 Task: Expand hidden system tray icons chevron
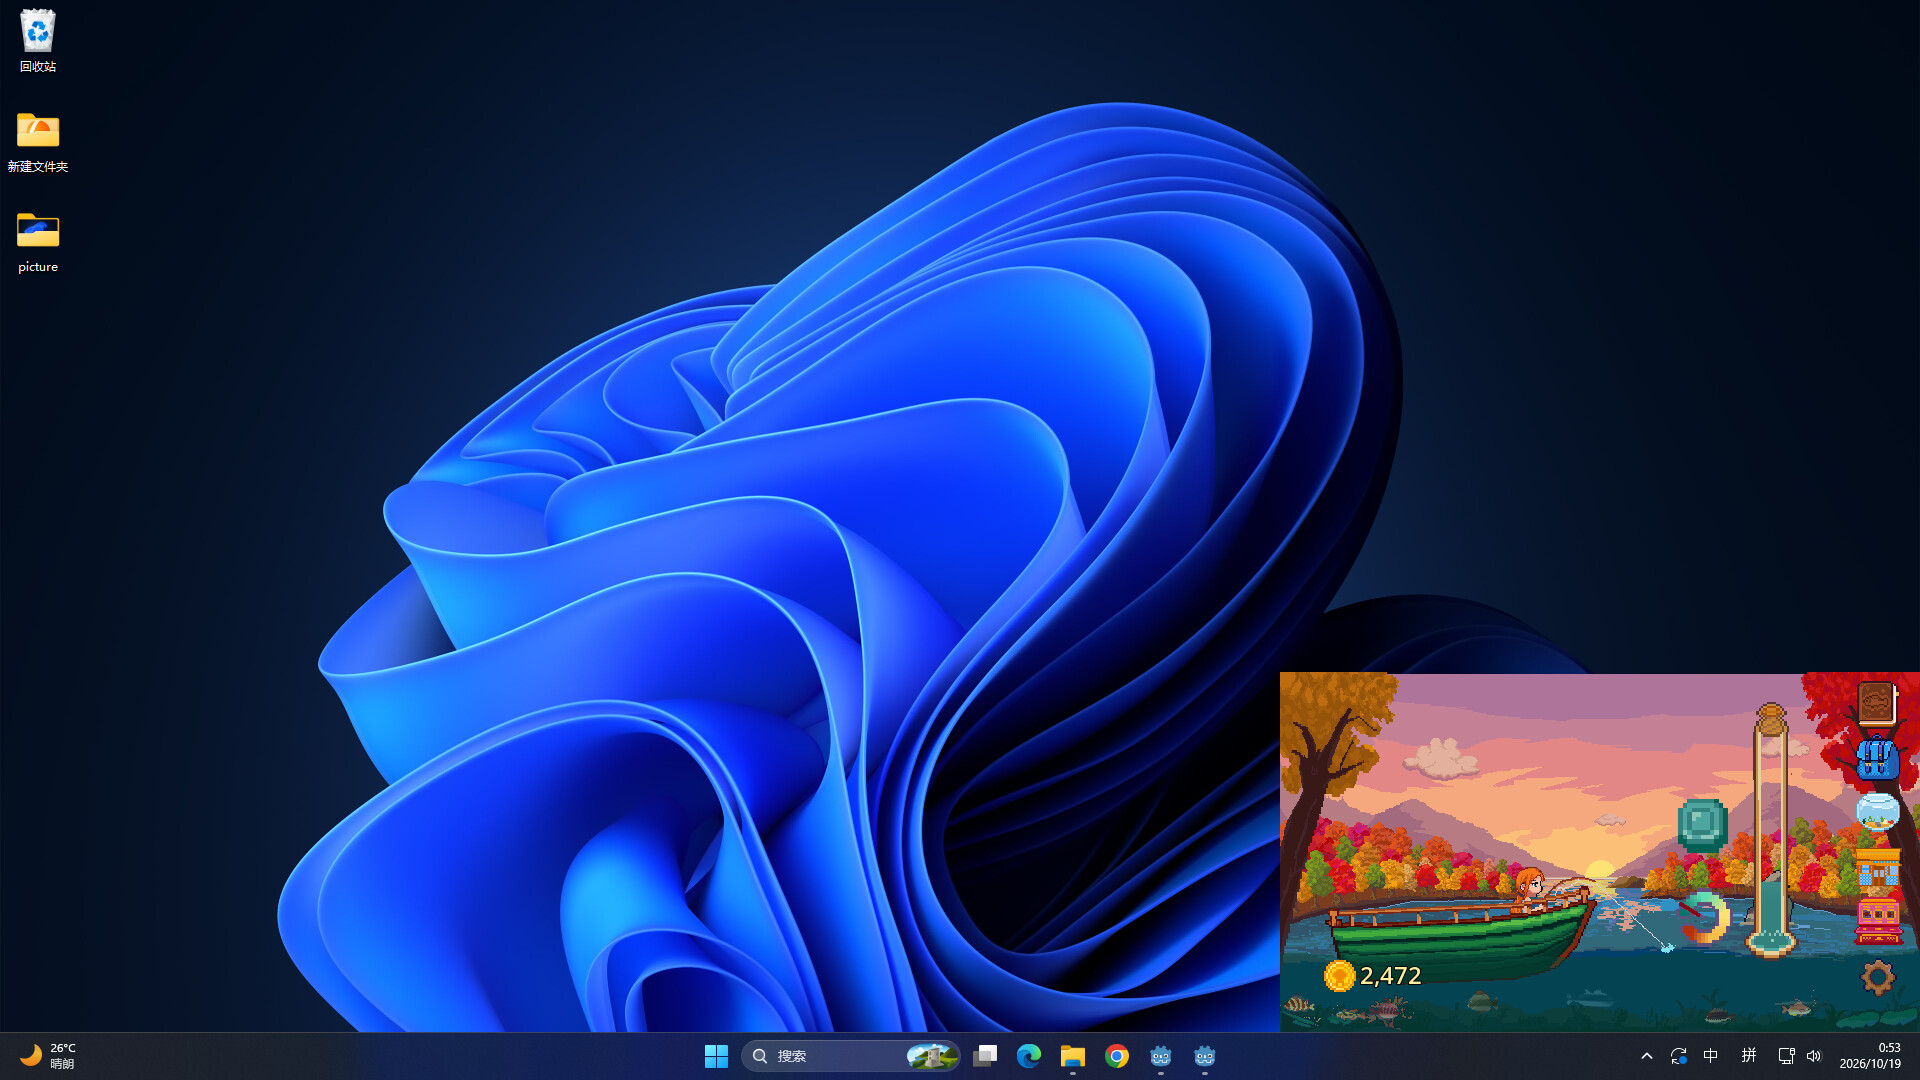pos(1647,1056)
